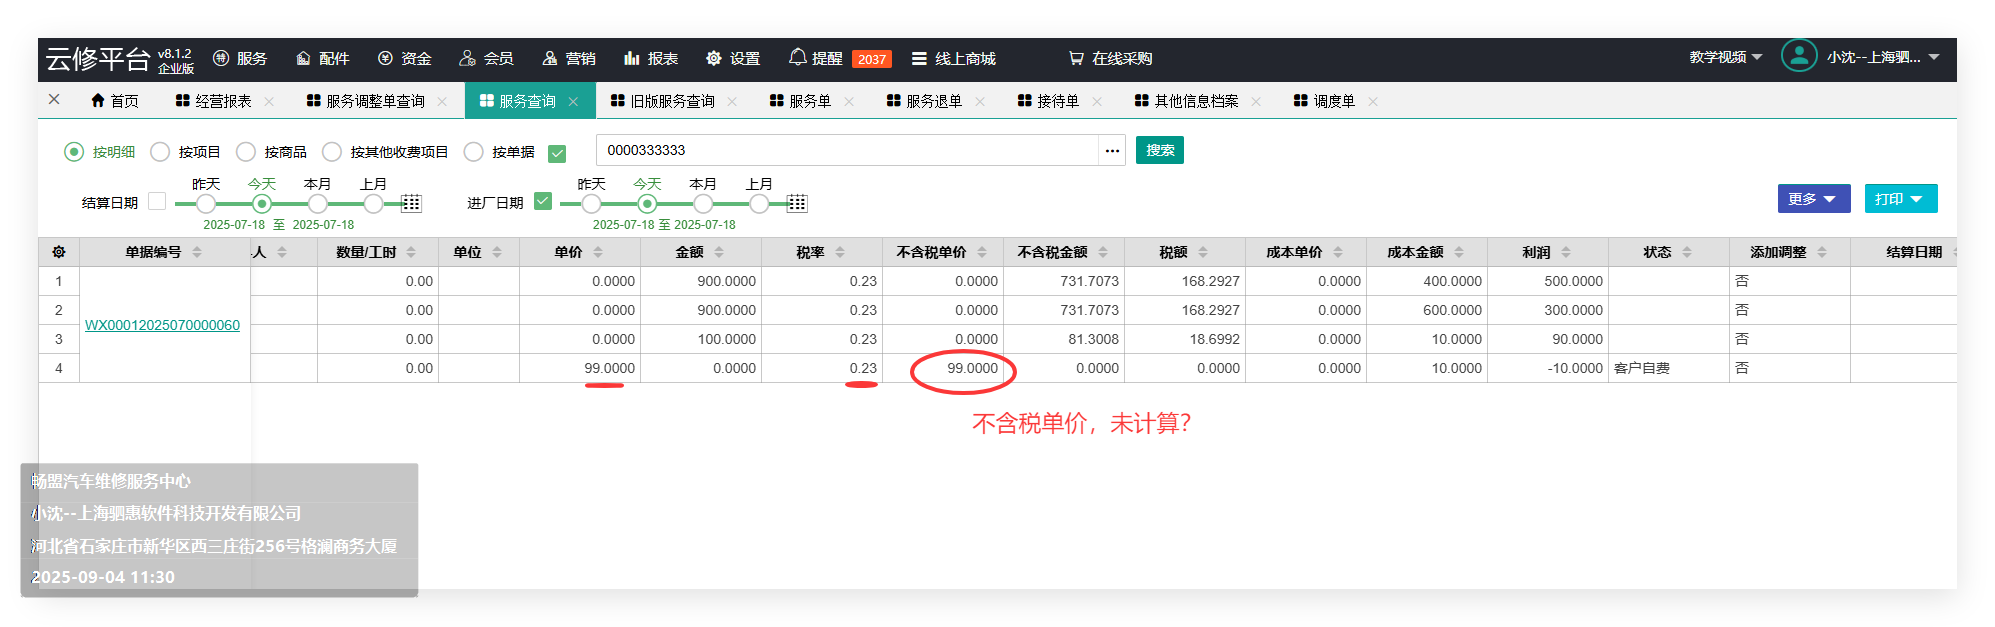Click the user avatar icon
The image size is (1995, 627).
(1798, 56)
